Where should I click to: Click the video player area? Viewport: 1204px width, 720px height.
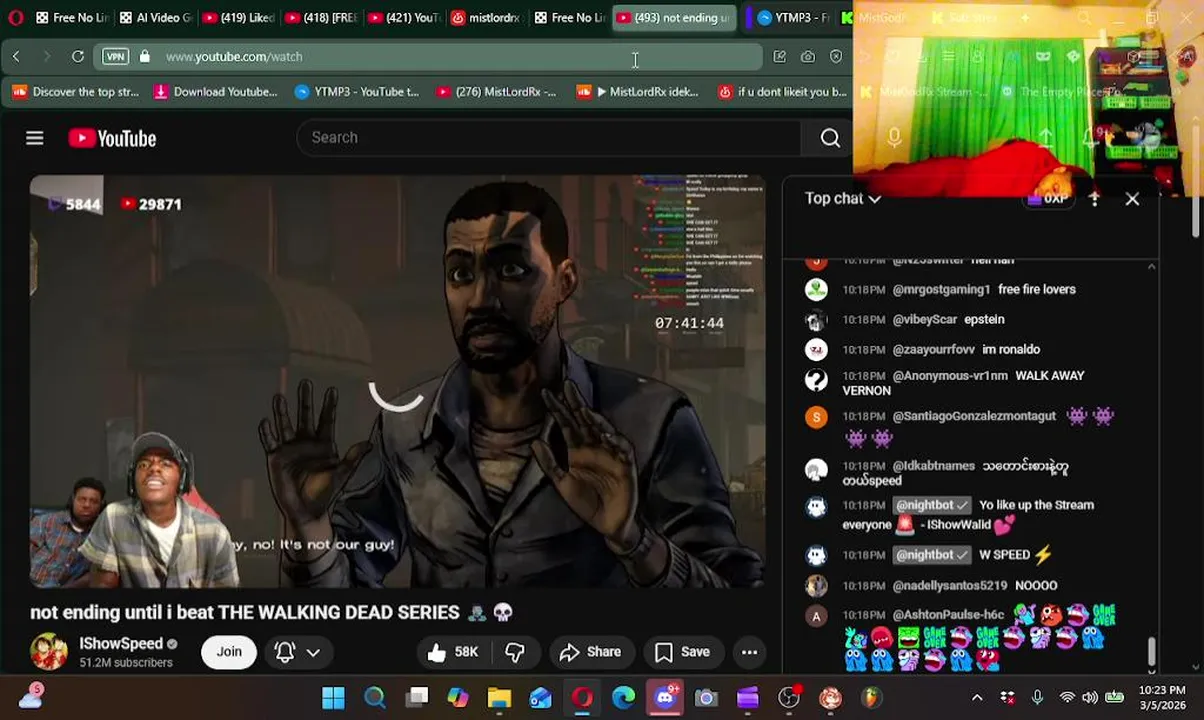[397, 382]
